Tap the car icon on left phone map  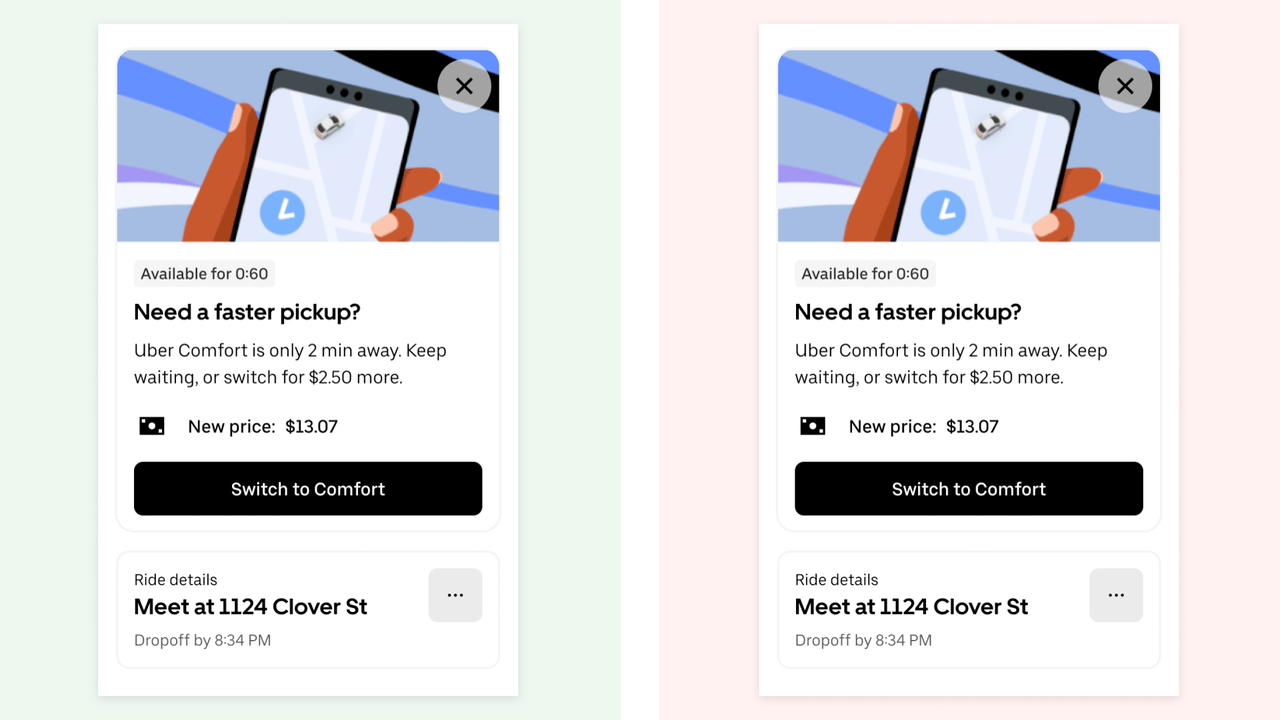[x=329, y=126]
